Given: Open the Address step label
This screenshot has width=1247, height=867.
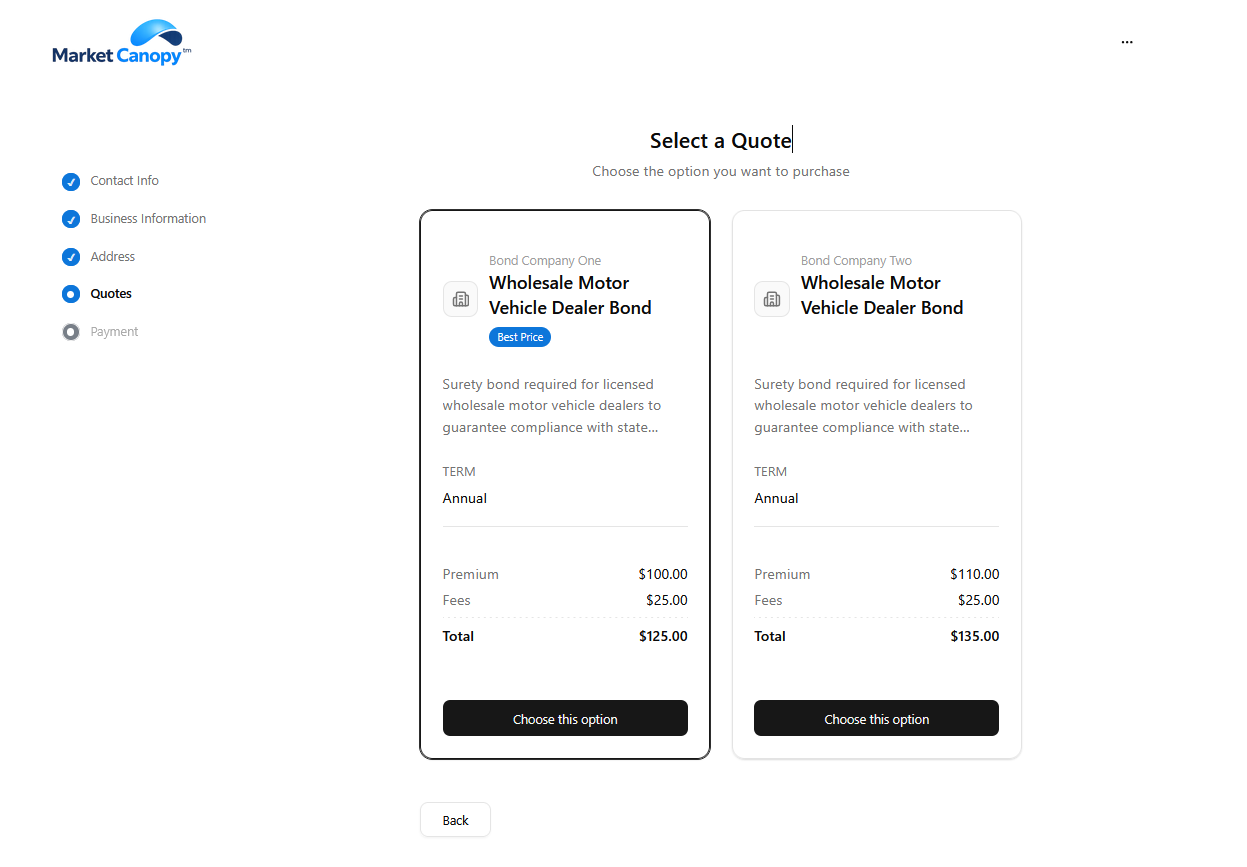Looking at the screenshot, I should coord(112,257).
